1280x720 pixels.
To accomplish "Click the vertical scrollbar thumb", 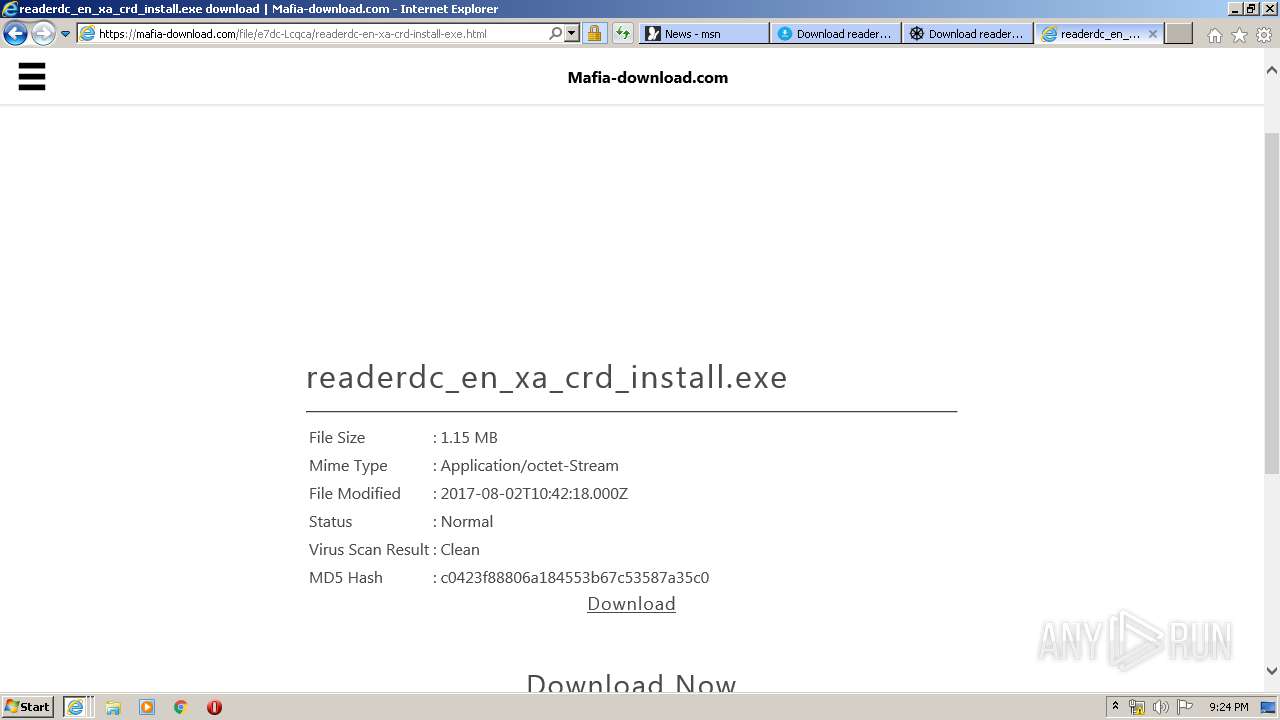I will pyautogui.click(x=1272, y=303).
